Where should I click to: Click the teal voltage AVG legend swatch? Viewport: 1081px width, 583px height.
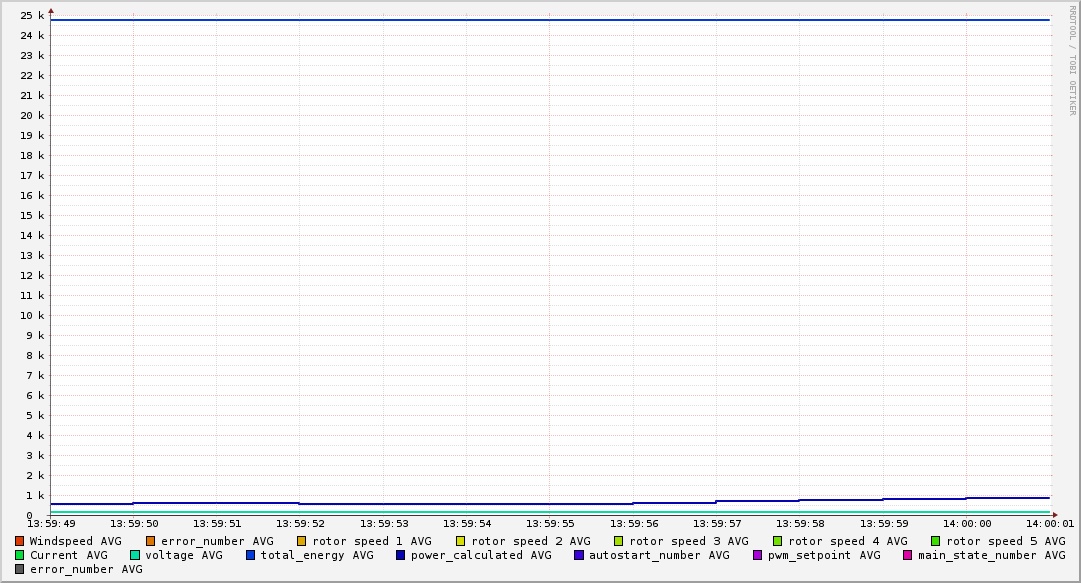click(135, 555)
